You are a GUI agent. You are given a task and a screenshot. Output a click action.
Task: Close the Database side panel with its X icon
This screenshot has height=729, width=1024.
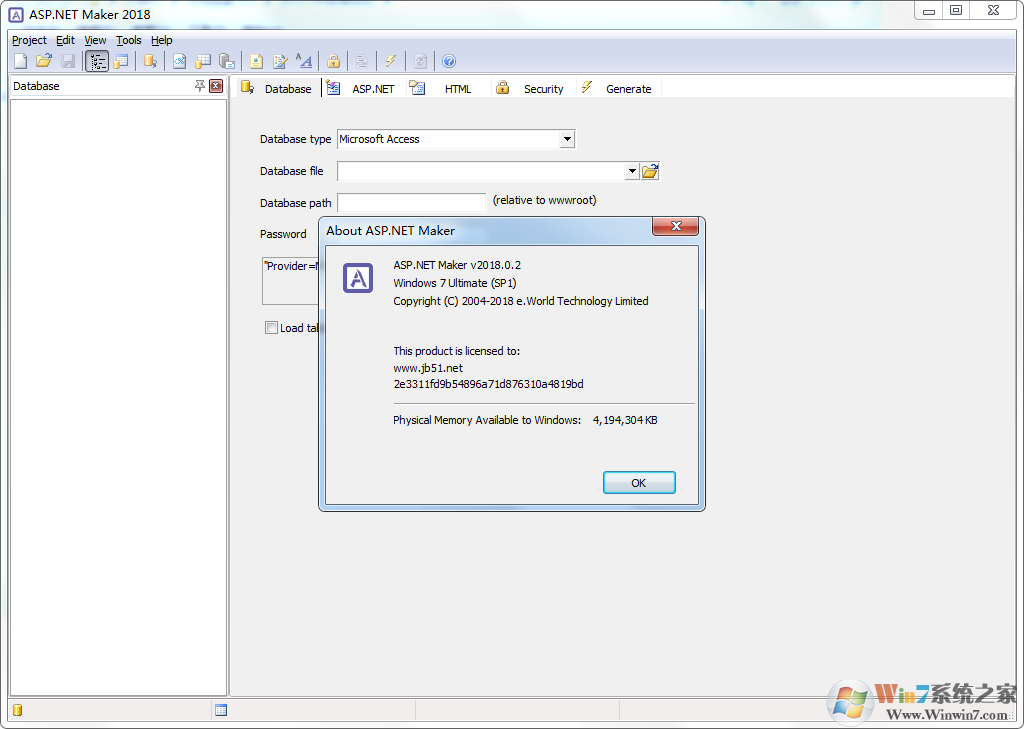[x=216, y=86]
